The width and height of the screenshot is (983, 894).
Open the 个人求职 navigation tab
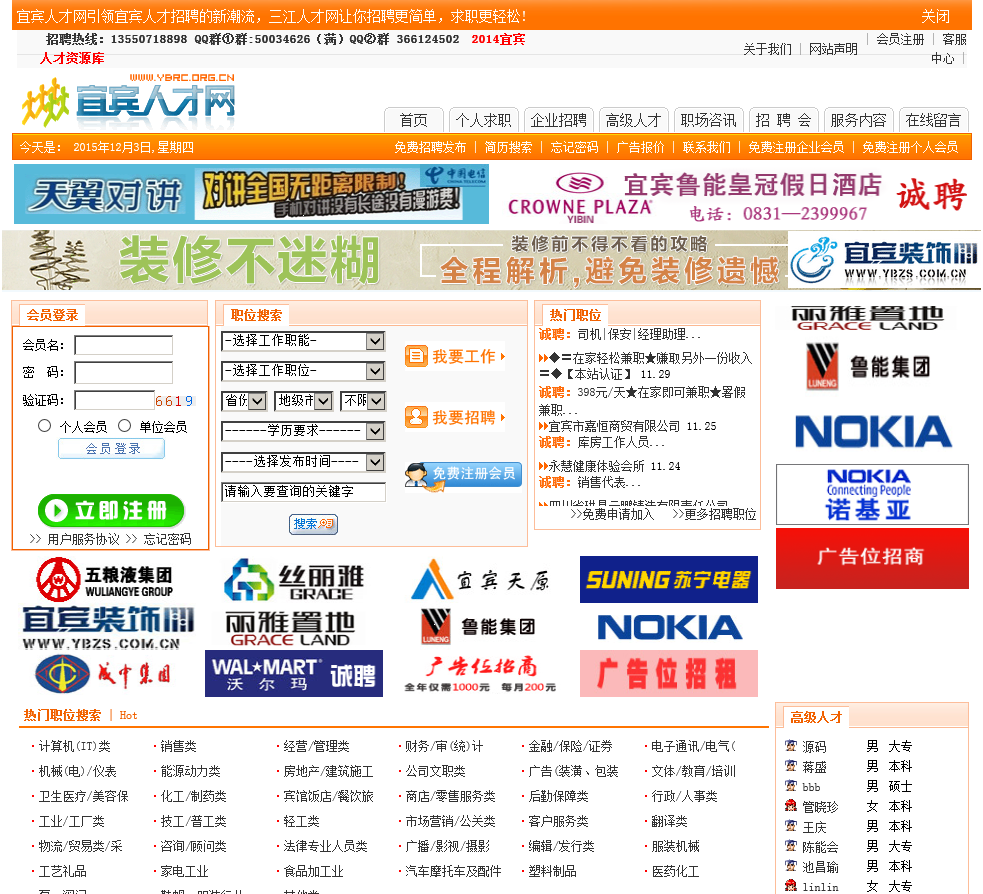(483, 120)
